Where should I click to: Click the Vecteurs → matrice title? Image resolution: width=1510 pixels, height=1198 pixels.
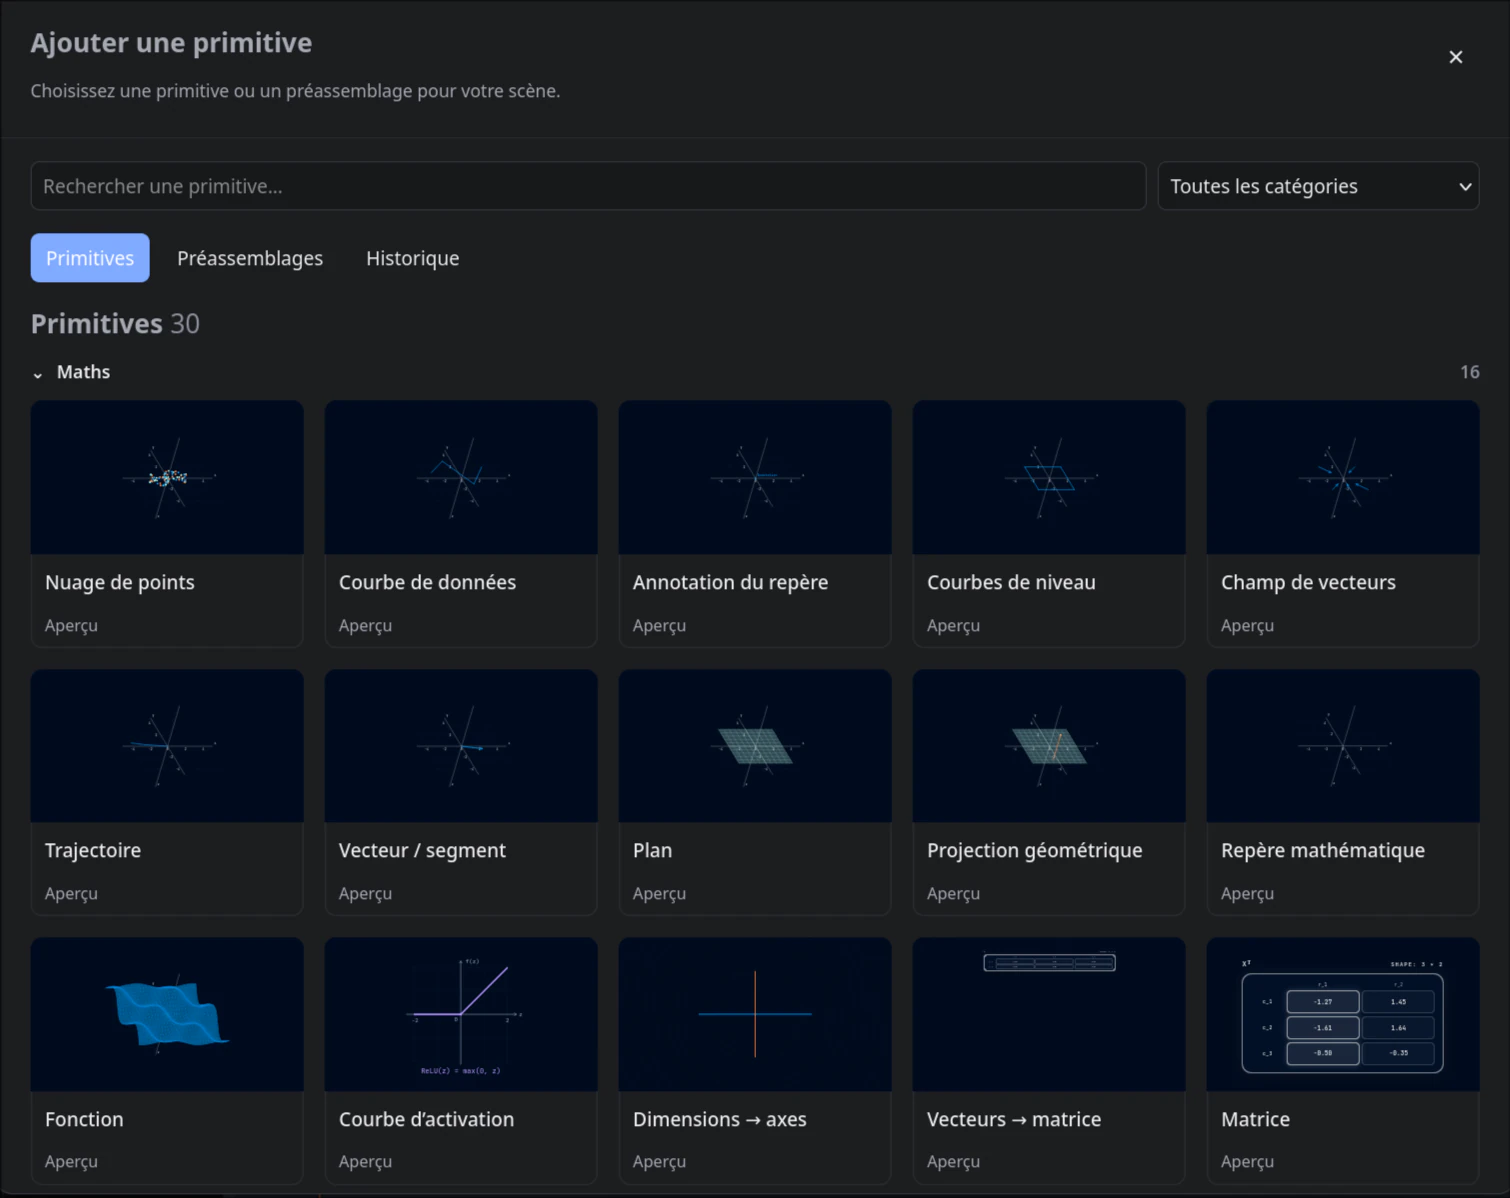[x=1014, y=1119]
